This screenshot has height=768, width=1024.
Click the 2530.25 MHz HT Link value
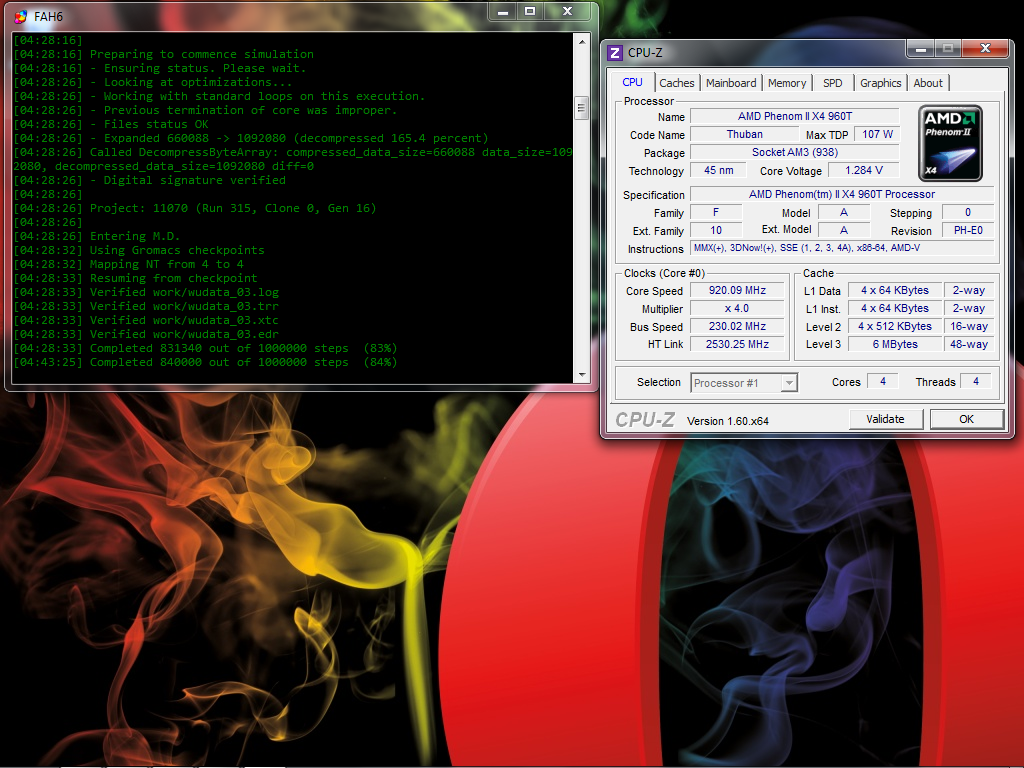737,344
